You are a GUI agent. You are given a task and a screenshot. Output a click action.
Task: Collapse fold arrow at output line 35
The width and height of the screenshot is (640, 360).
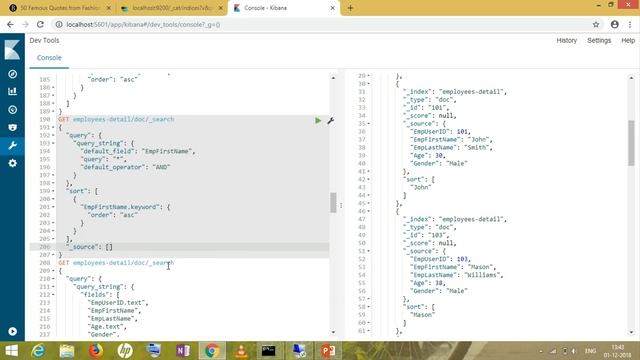[369, 123]
